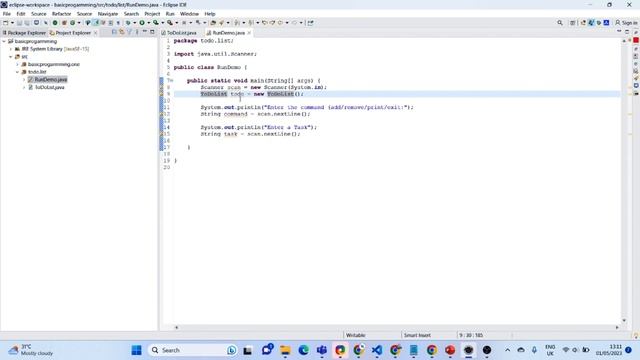Open the Coverage dropdown arrow

[x=162, y=23]
